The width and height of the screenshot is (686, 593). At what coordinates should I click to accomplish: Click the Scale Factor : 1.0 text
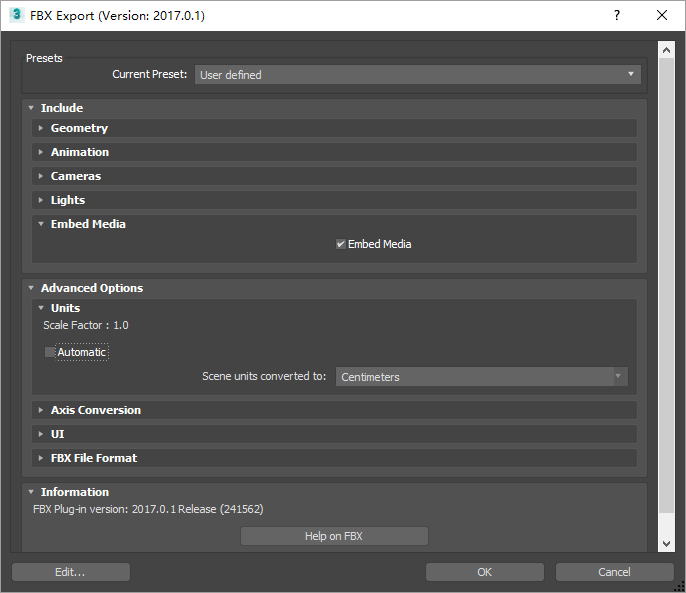point(86,326)
